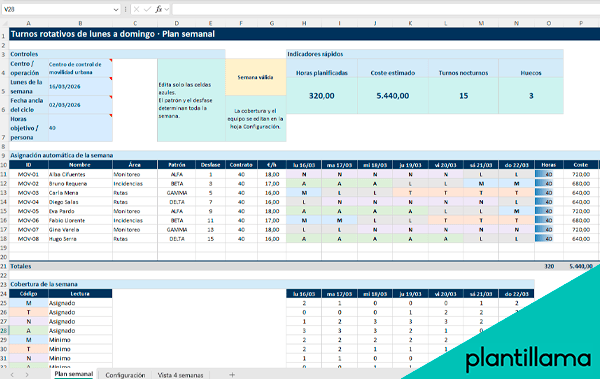This screenshot has height=379, width=600.
Task: Select the ALFA pattern cell for MOV-01
Action: tap(176, 174)
